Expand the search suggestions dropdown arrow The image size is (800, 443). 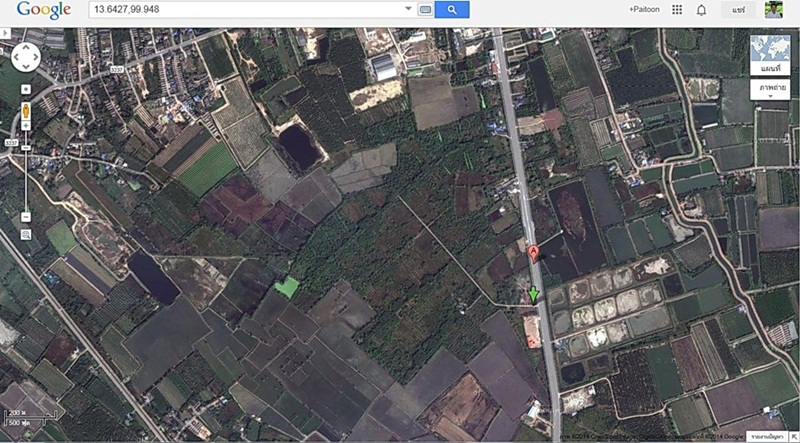pyautogui.click(x=407, y=10)
